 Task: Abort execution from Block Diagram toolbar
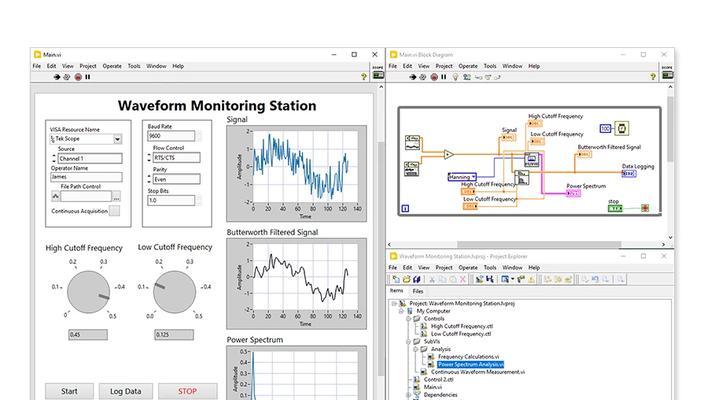point(434,77)
